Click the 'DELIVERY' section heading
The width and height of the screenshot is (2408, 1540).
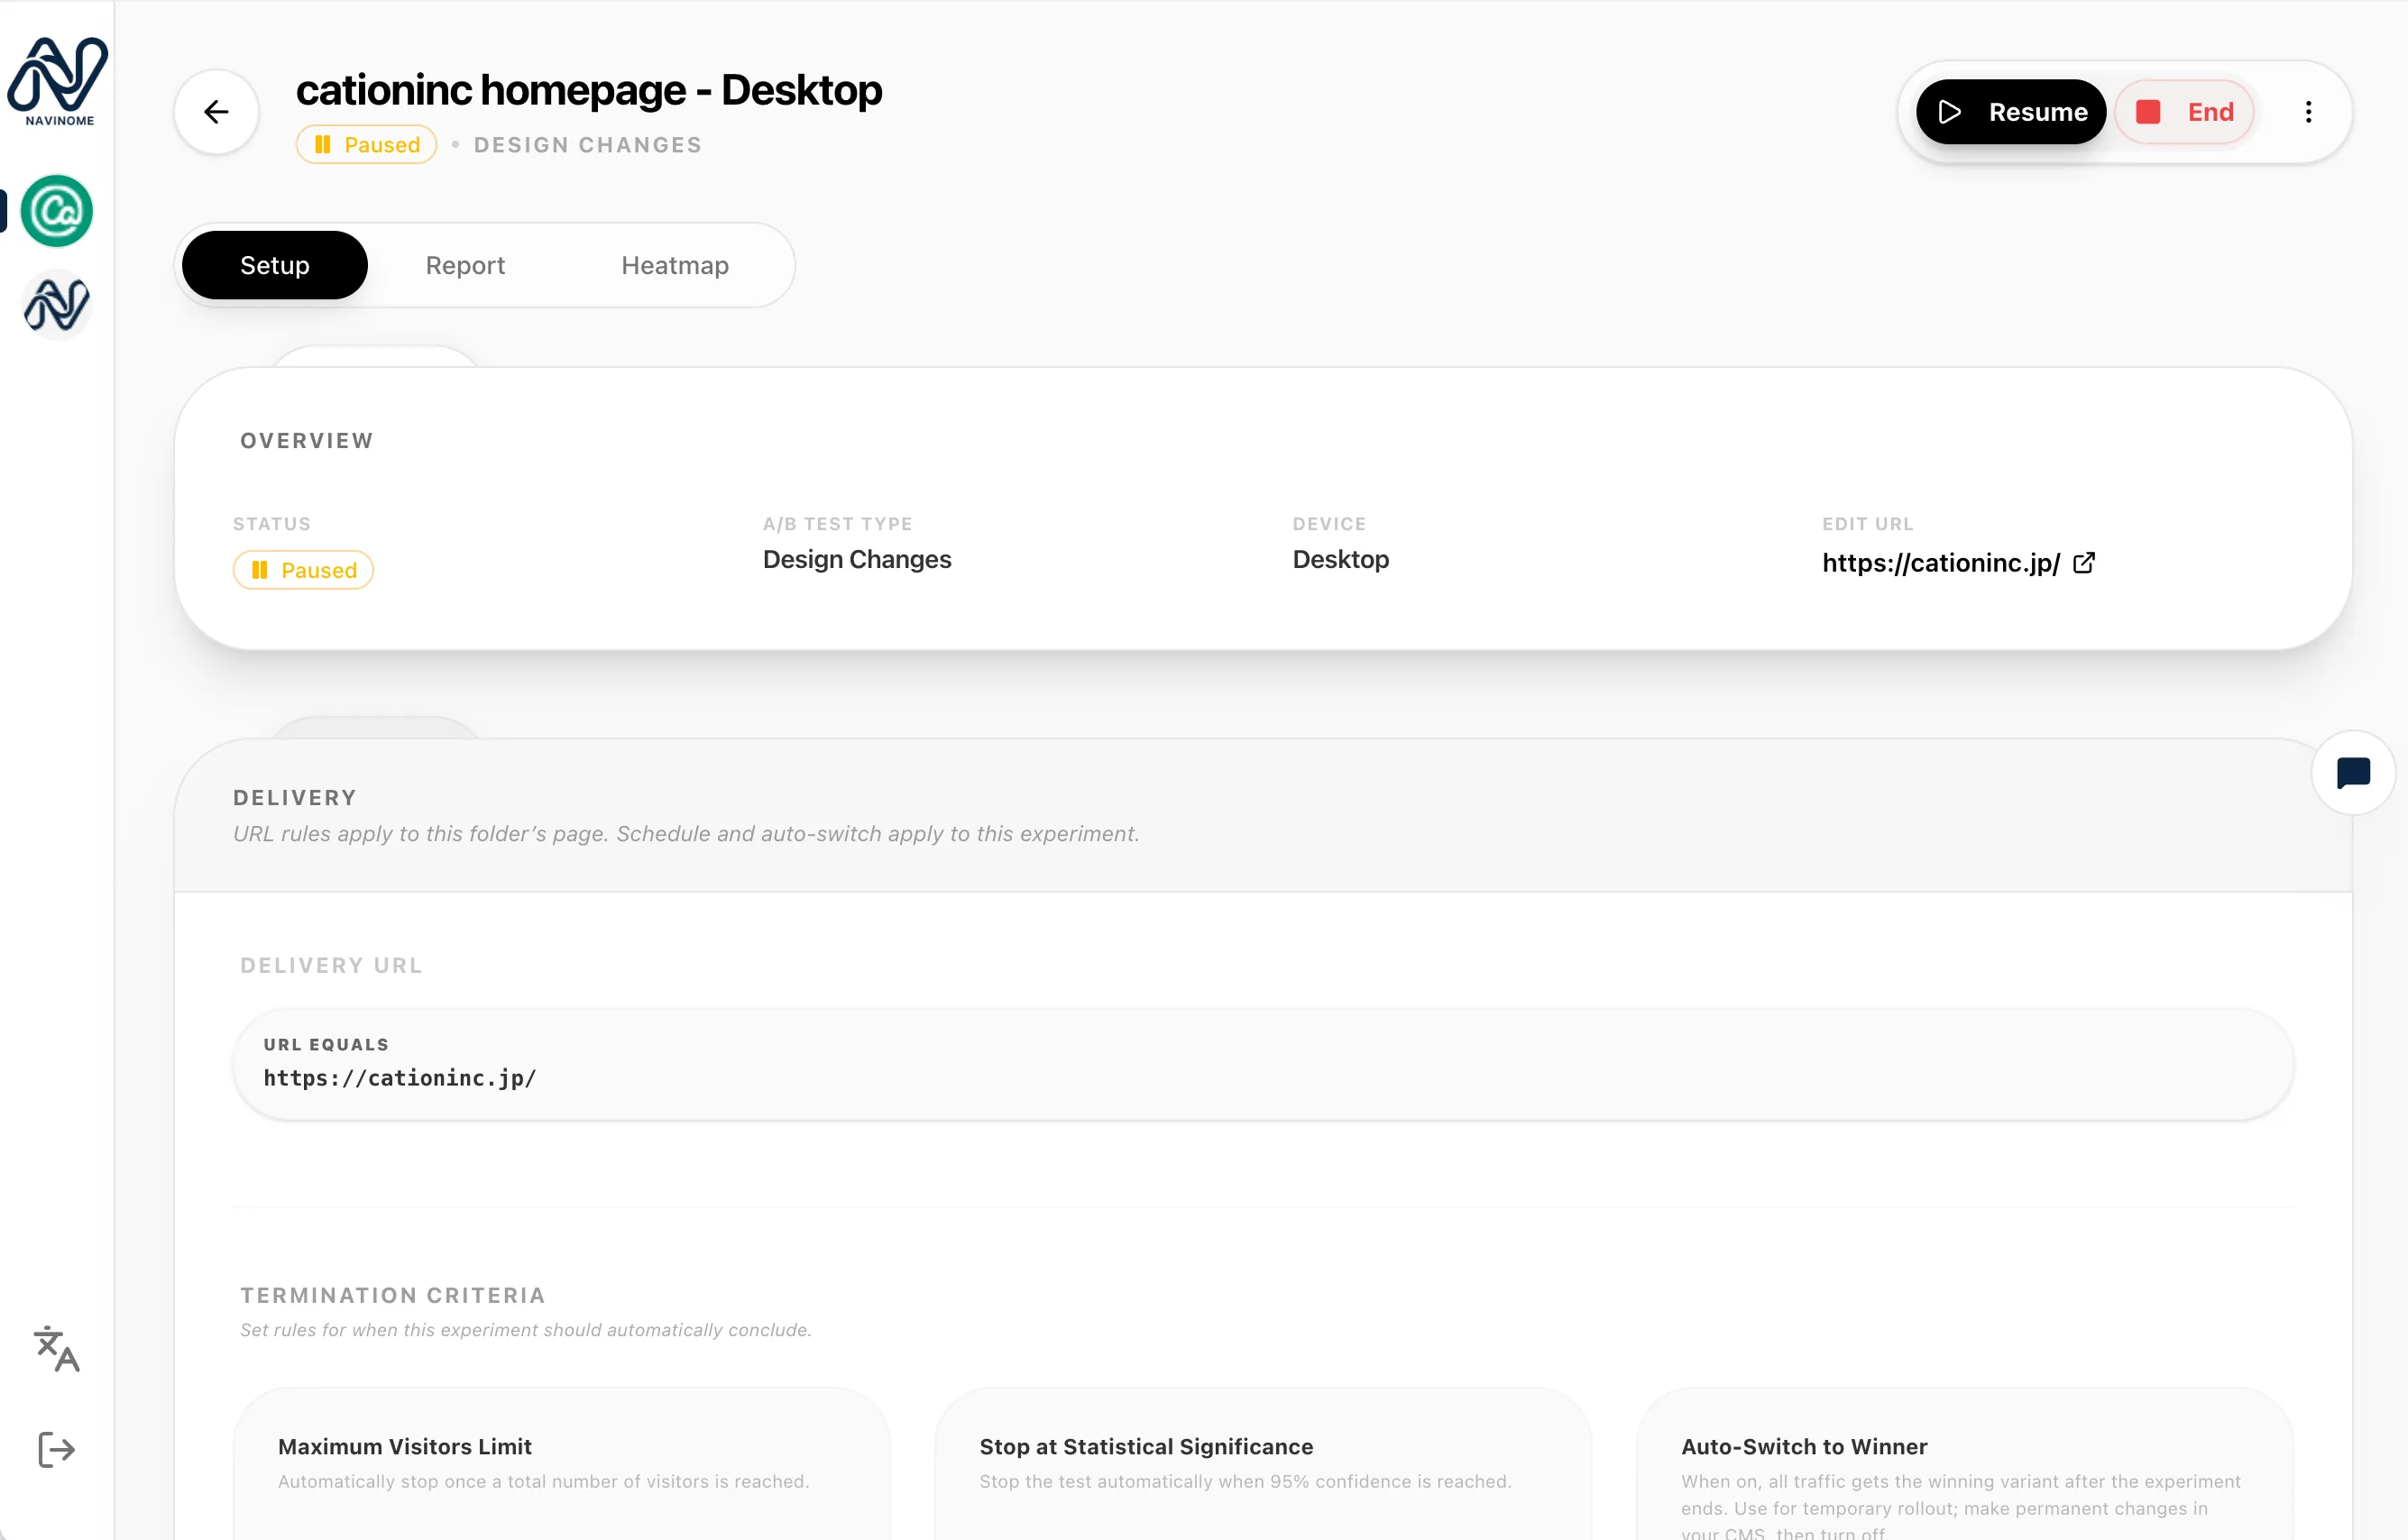click(295, 798)
